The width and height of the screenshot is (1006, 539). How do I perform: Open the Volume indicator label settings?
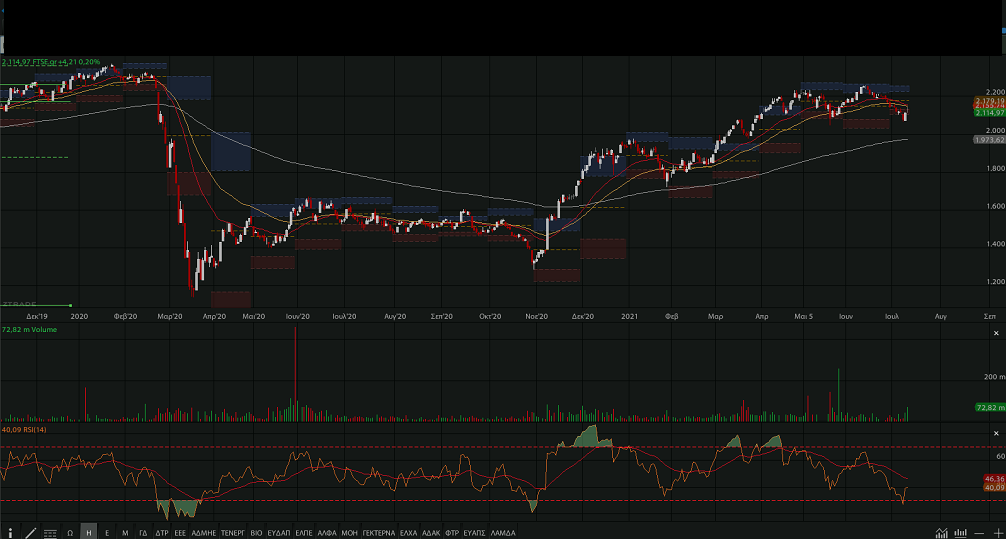30,328
